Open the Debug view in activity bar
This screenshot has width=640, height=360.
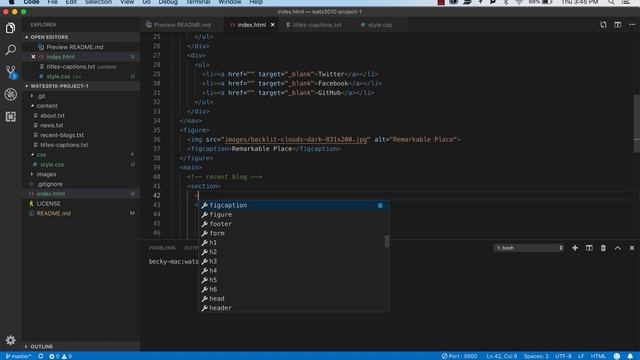pyautogui.click(x=11, y=94)
